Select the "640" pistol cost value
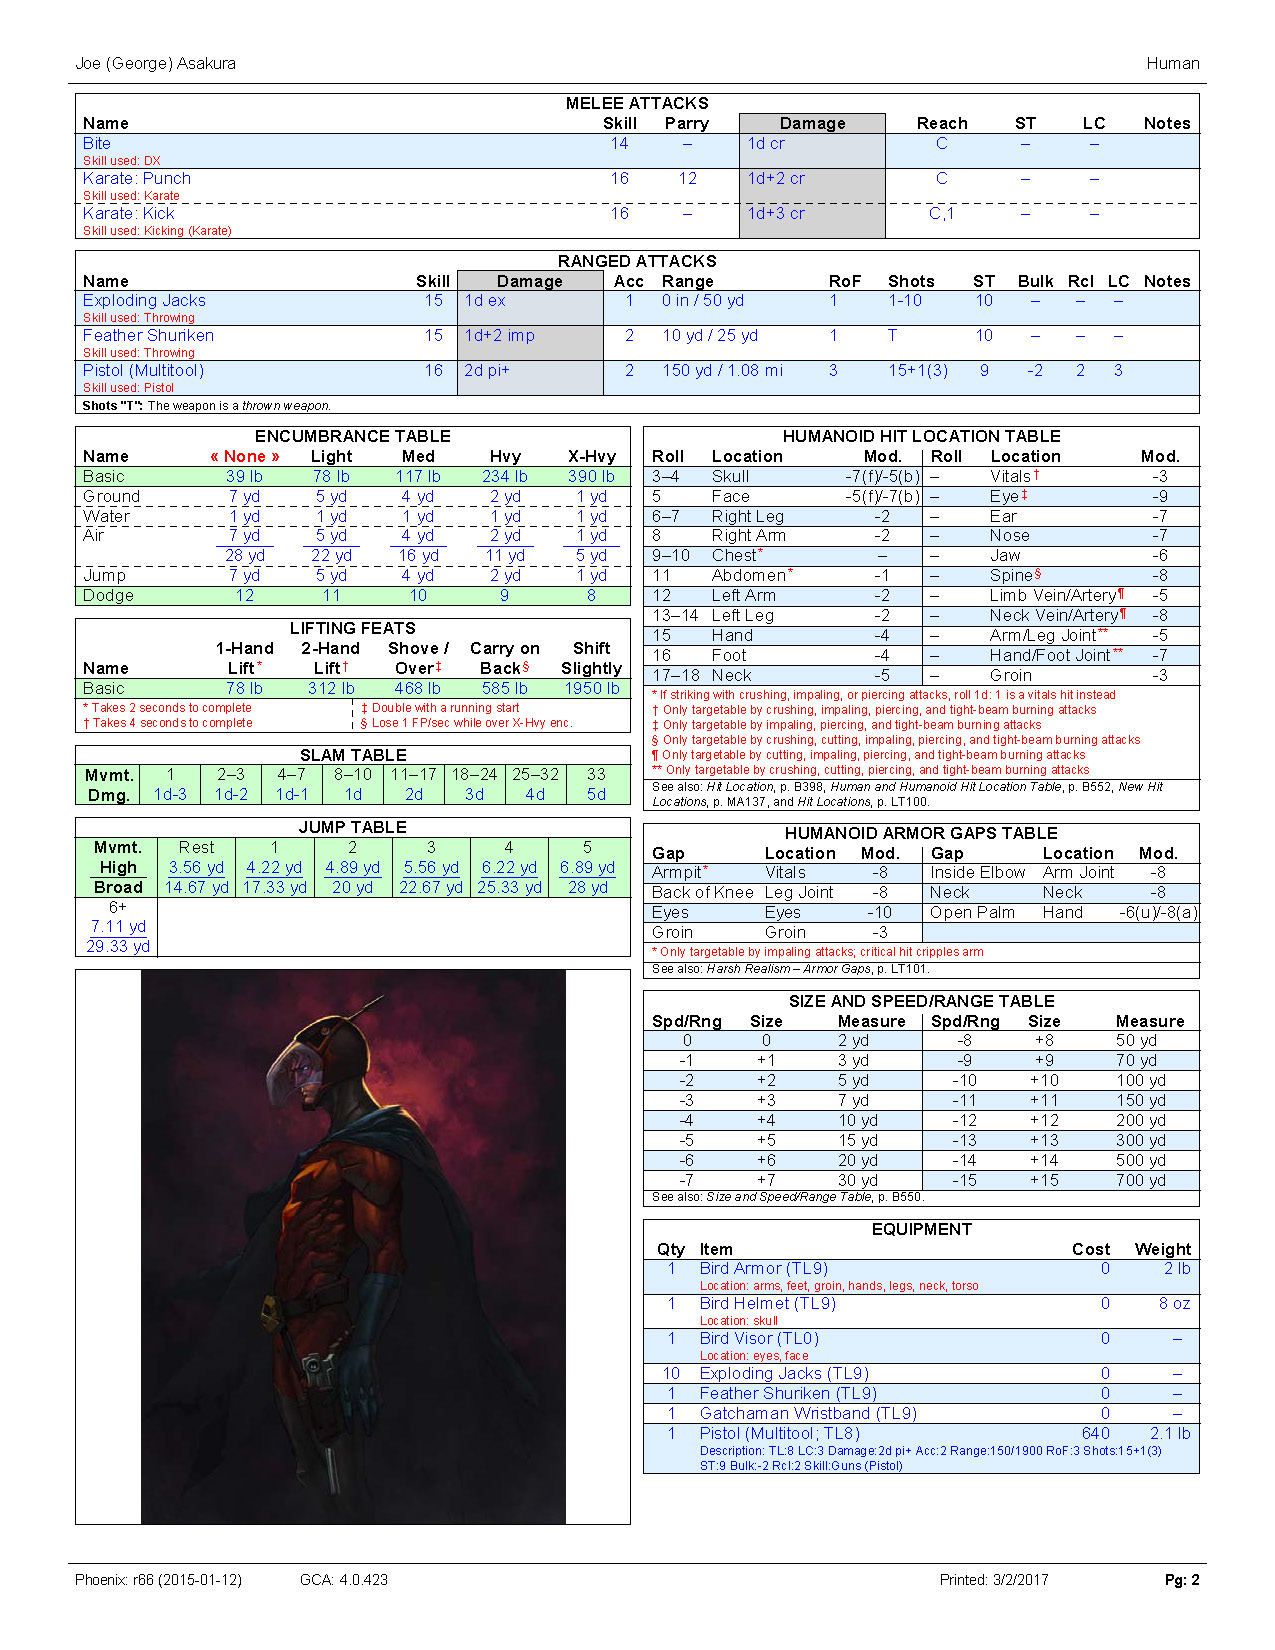The height and width of the screenshot is (1650, 1275). click(x=1096, y=1434)
